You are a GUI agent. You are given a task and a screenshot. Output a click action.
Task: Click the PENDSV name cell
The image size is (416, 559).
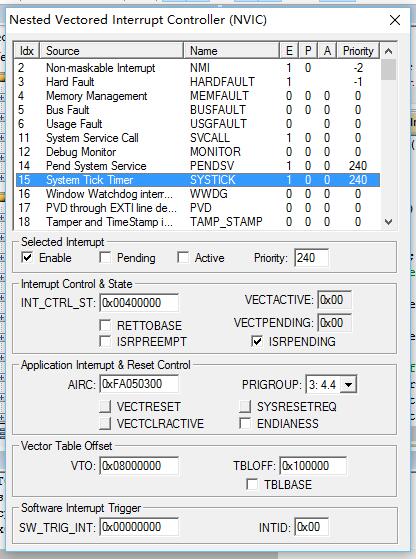(x=212, y=166)
